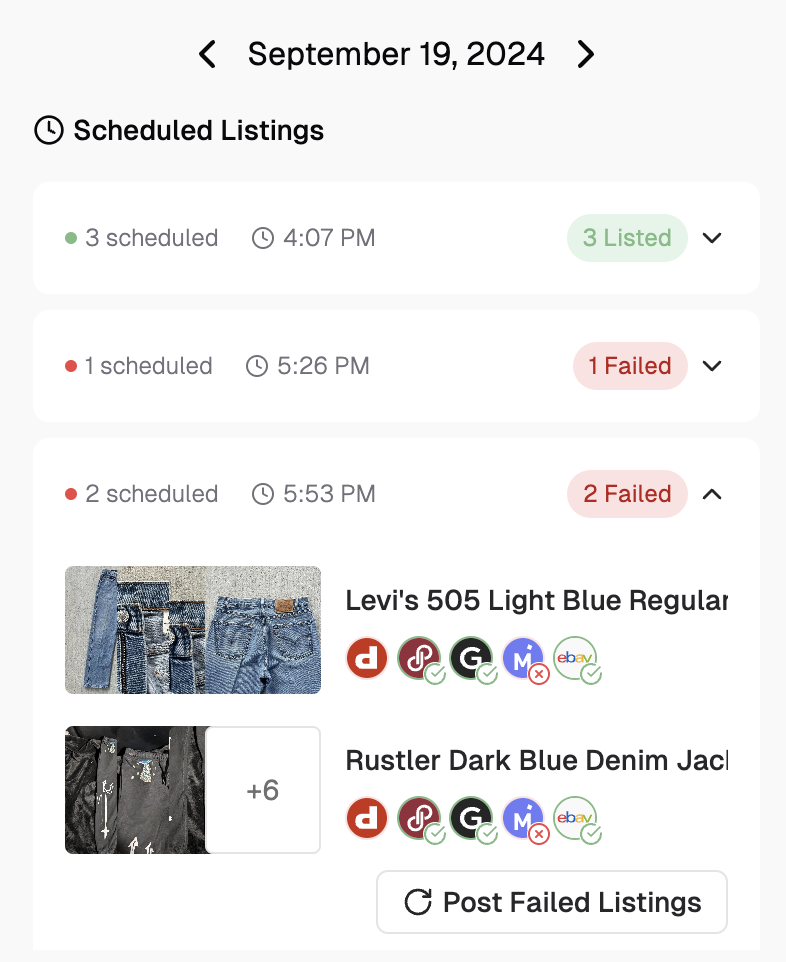
Task: Select the Depop icon on the Levi's 505 listing
Action: 367,658
